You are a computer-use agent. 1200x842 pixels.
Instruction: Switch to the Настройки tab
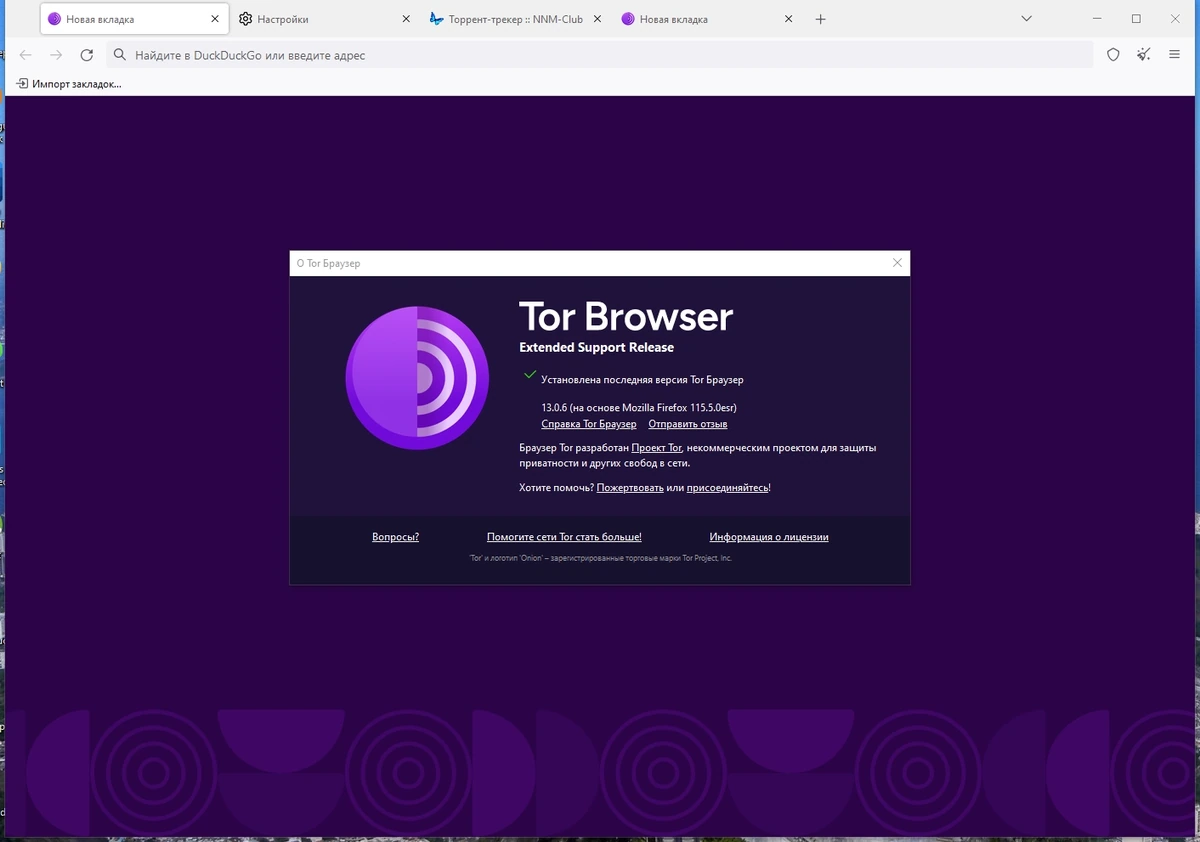coord(325,19)
